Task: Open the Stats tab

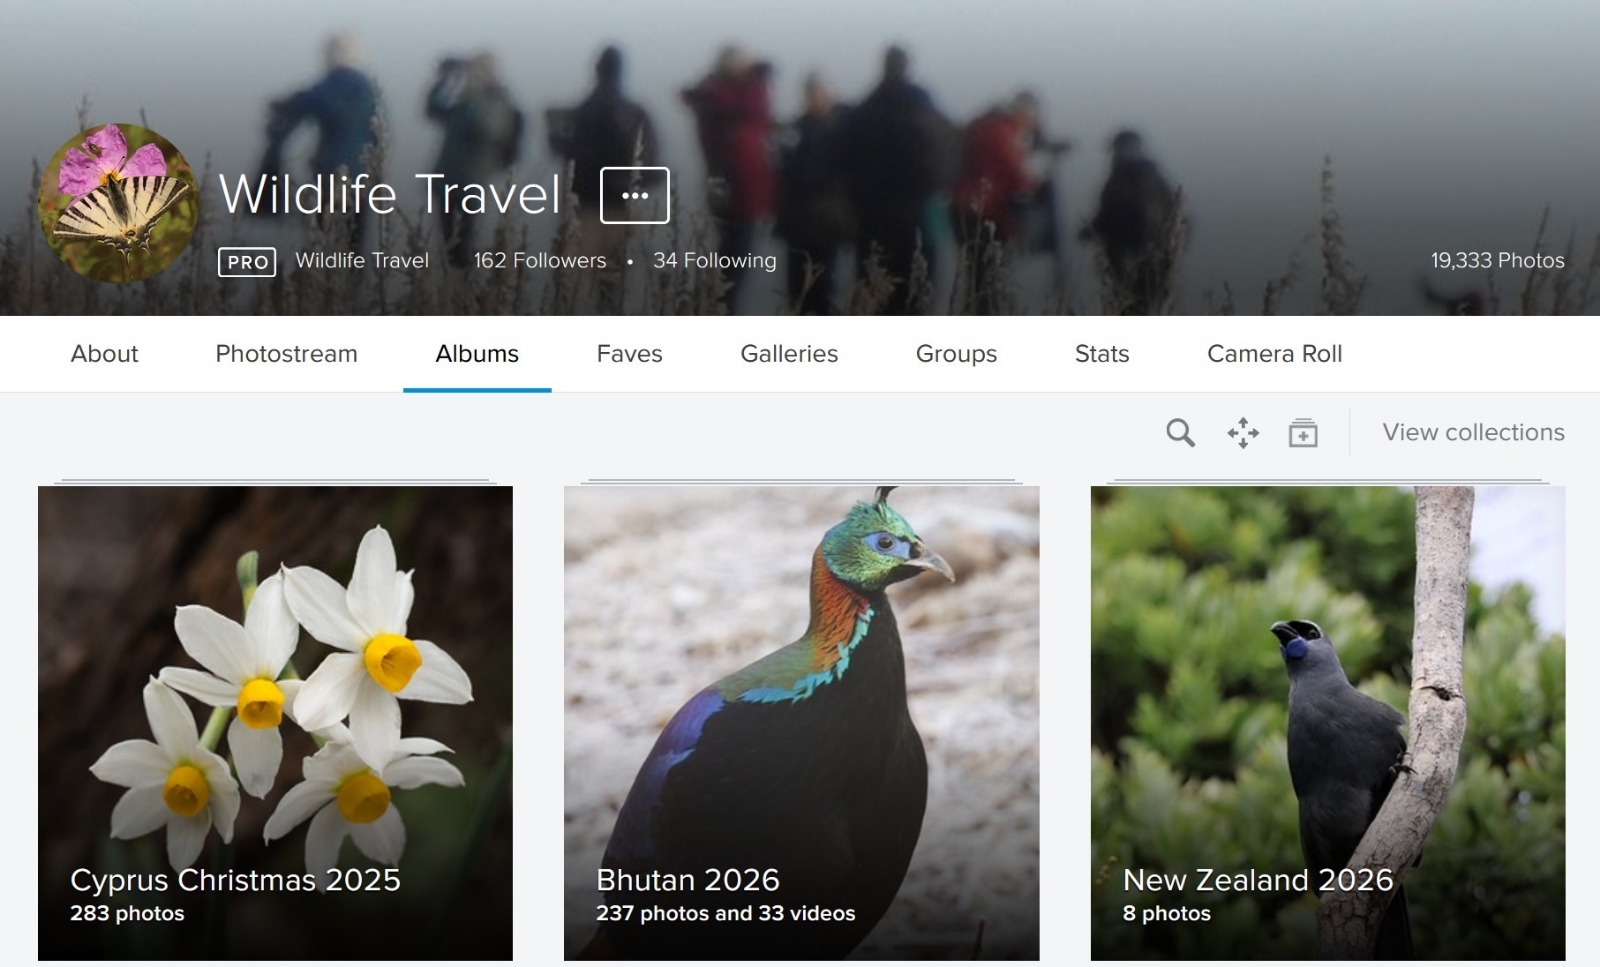Action: click(x=1102, y=354)
